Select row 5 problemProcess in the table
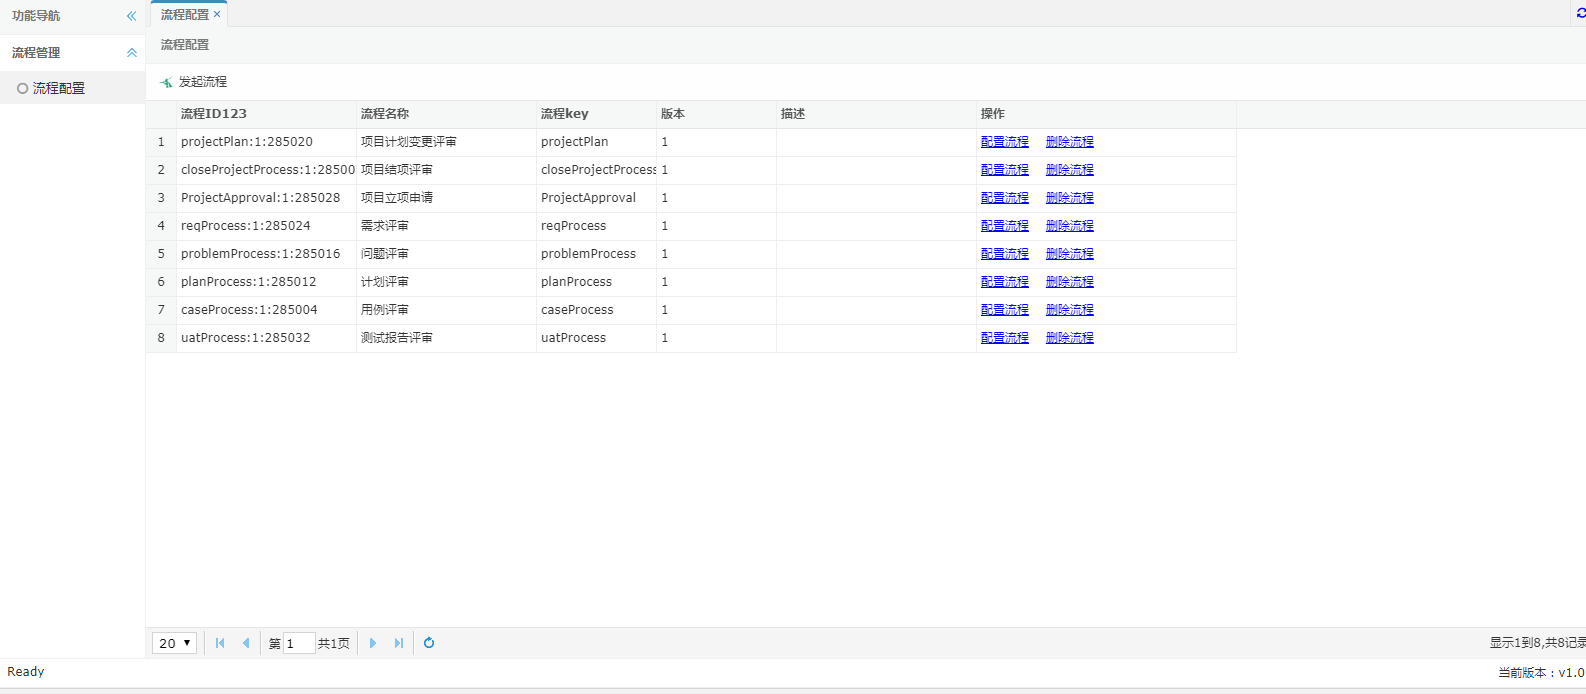This screenshot has height=694, width=1586. click(x=260, y=254)
